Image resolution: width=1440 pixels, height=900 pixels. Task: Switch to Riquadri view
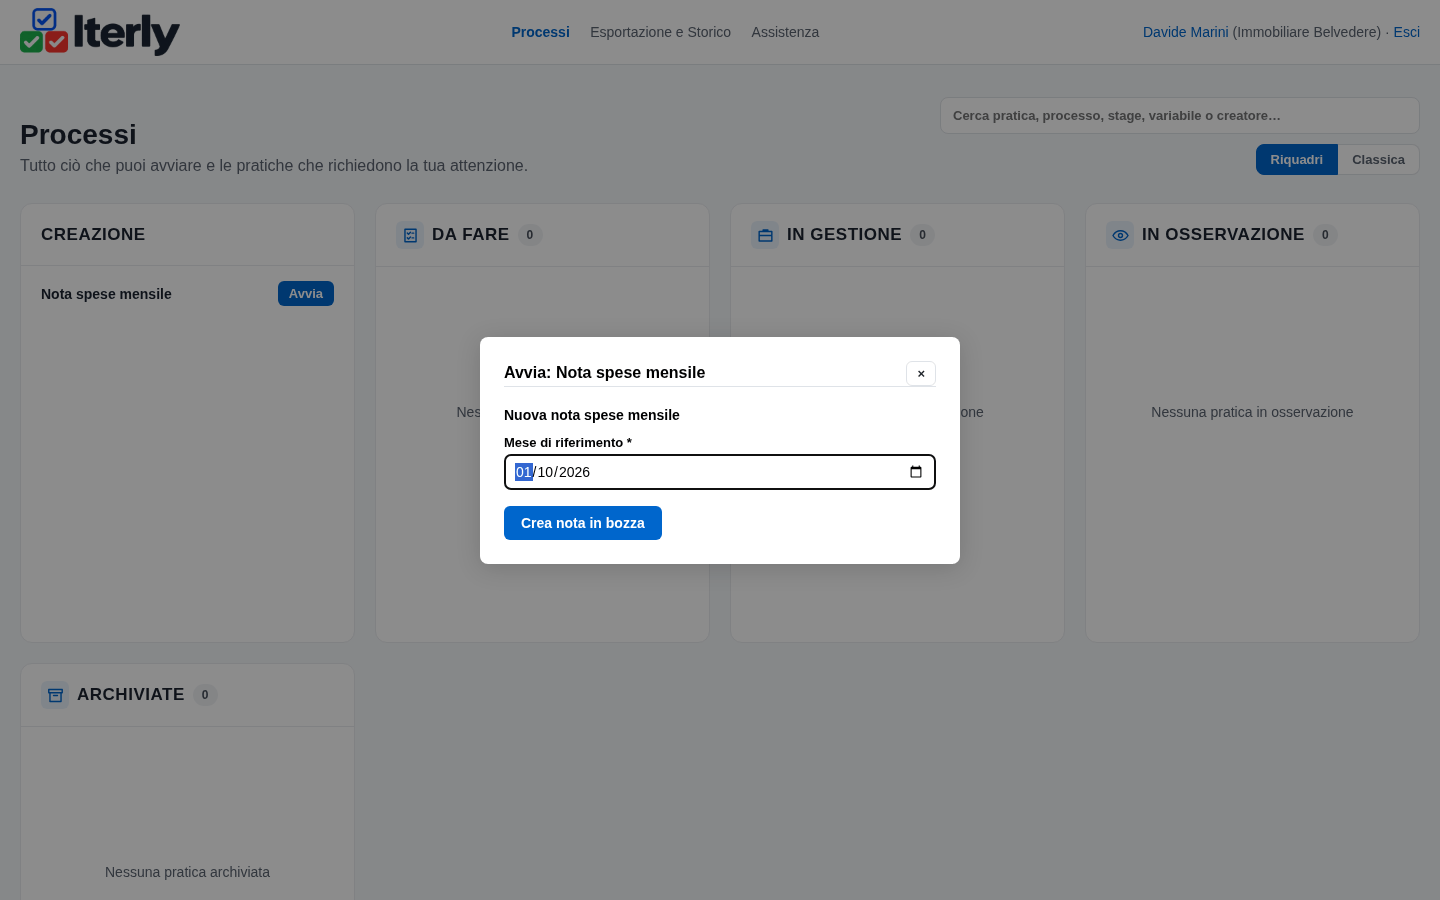click(1296, 160)
